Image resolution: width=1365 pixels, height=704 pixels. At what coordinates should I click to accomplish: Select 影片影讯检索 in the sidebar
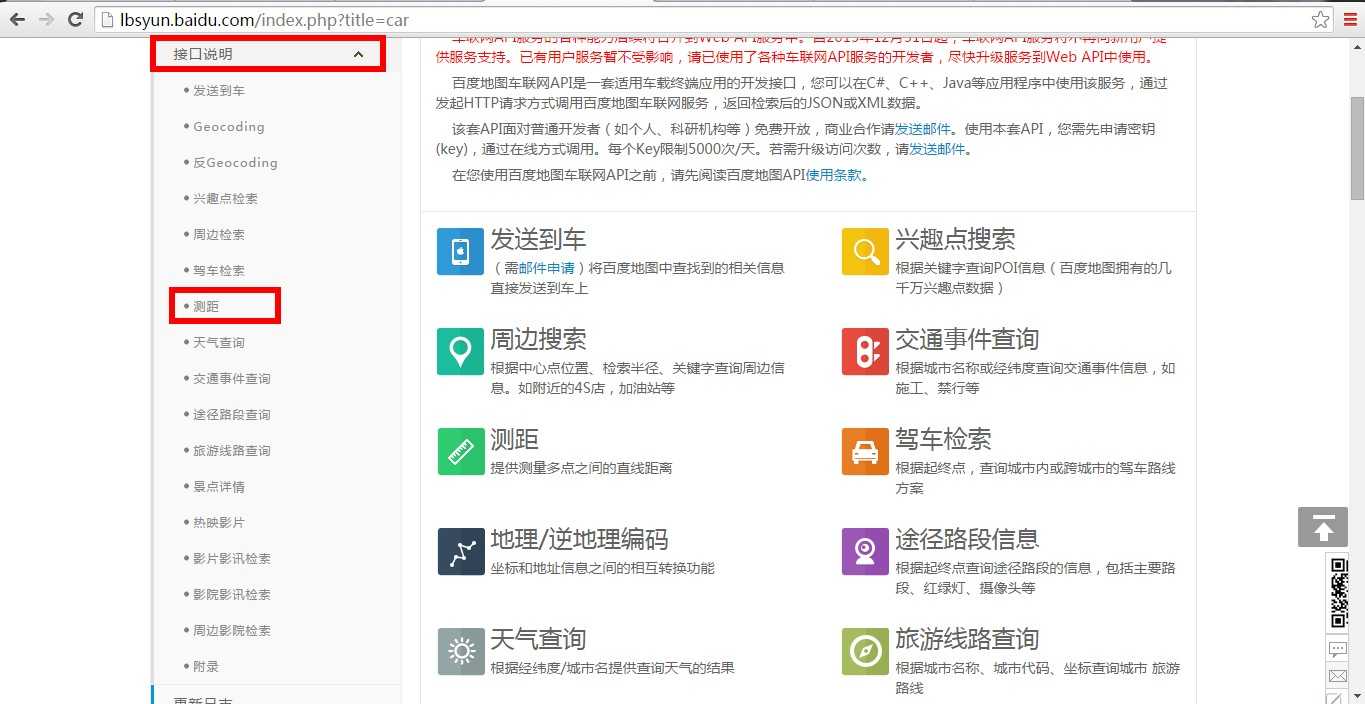click(x=231, y=559)
